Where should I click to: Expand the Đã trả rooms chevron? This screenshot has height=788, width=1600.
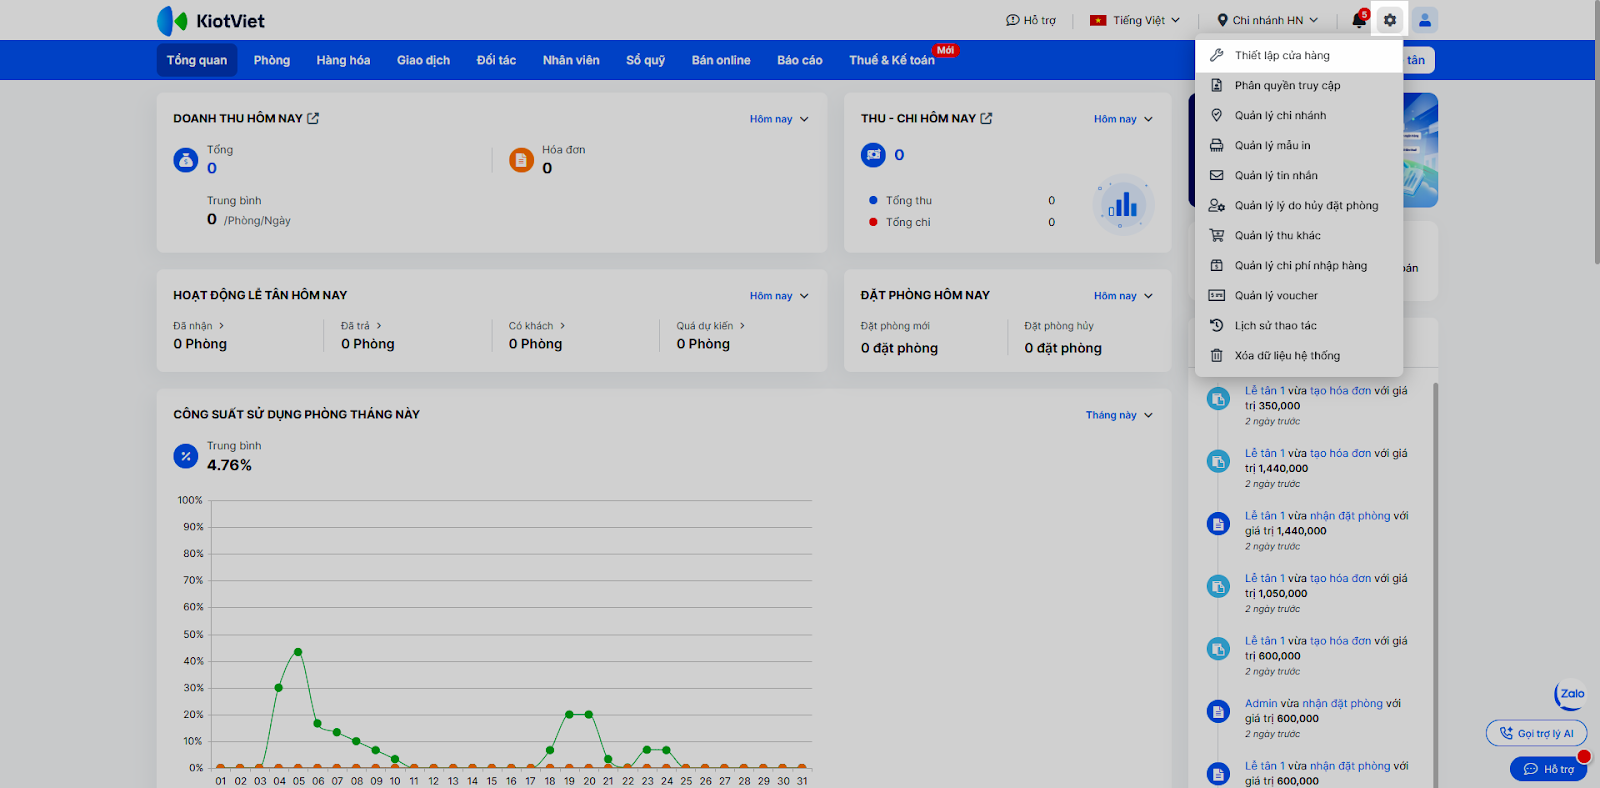point(379,326)
